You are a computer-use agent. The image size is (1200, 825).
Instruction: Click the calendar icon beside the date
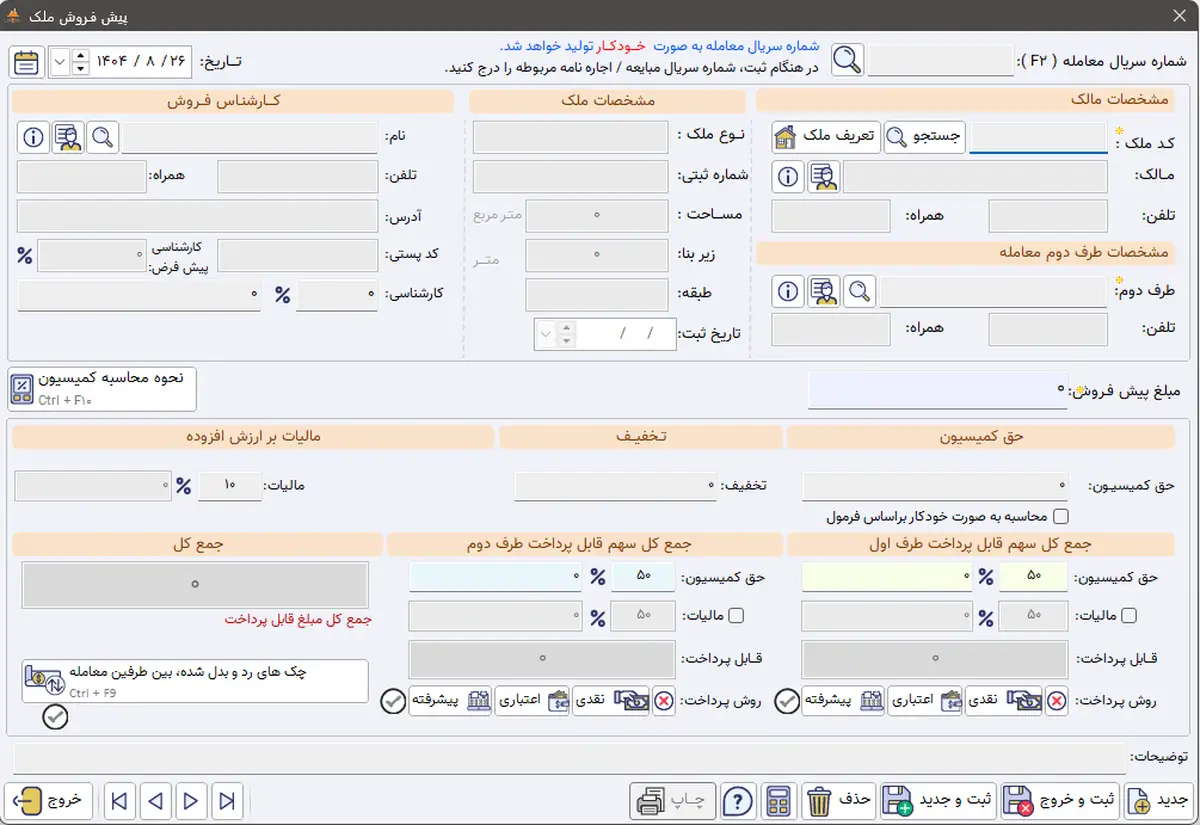tap(26, 62)
